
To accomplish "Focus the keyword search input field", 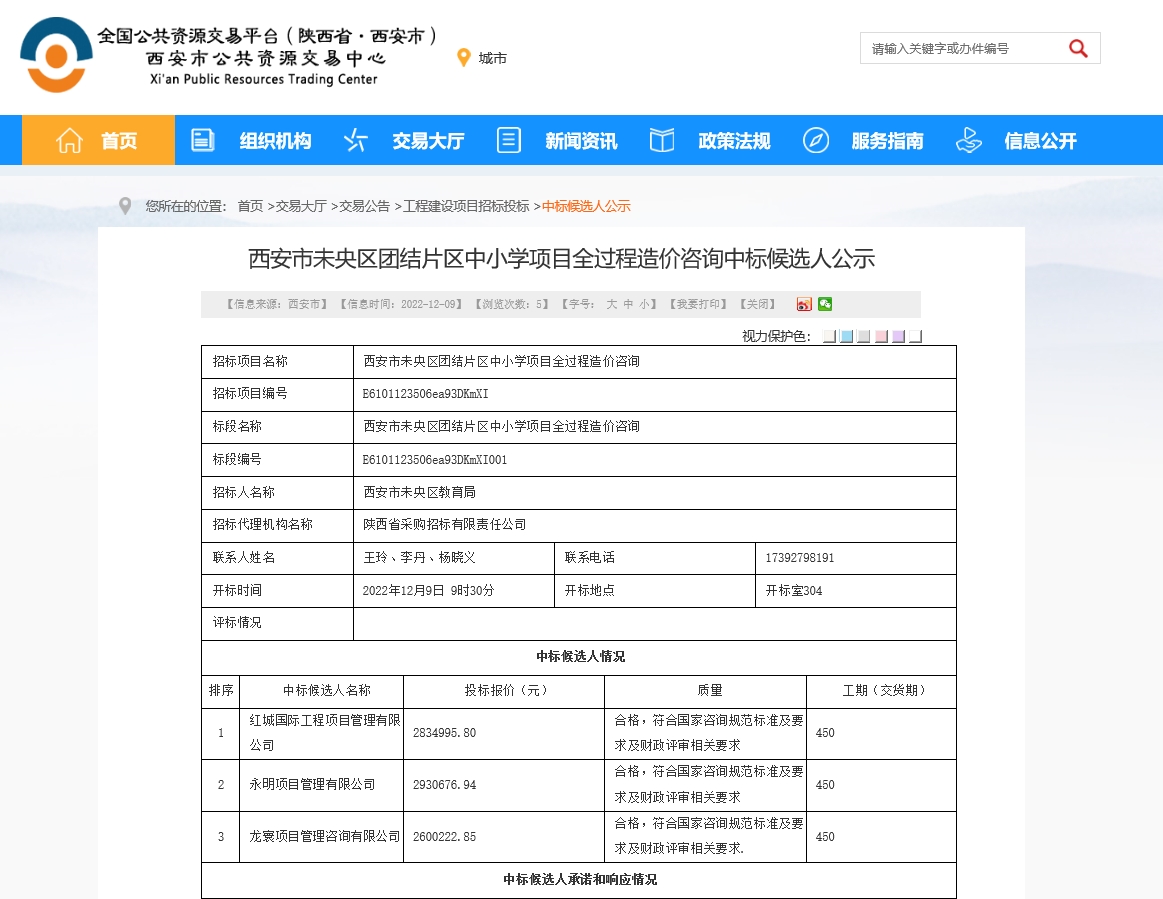I will point(964,48).
